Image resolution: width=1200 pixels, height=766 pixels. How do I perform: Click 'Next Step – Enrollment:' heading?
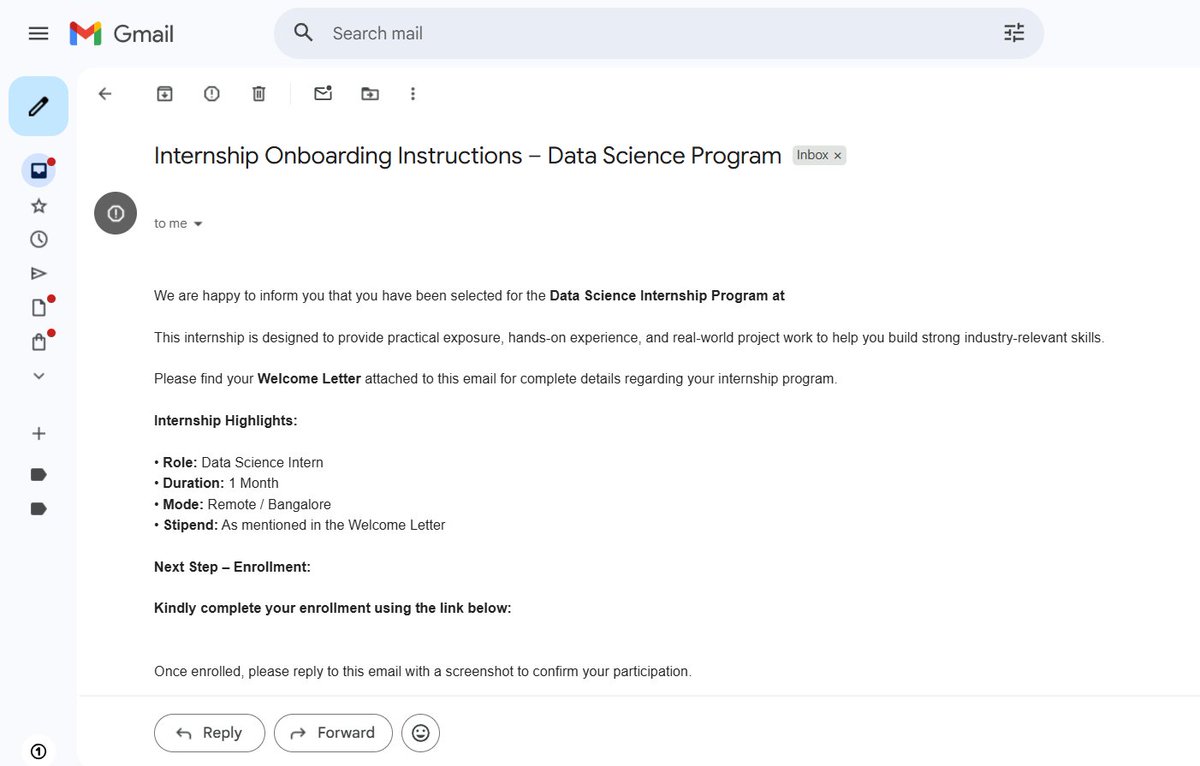click(232, 567)
